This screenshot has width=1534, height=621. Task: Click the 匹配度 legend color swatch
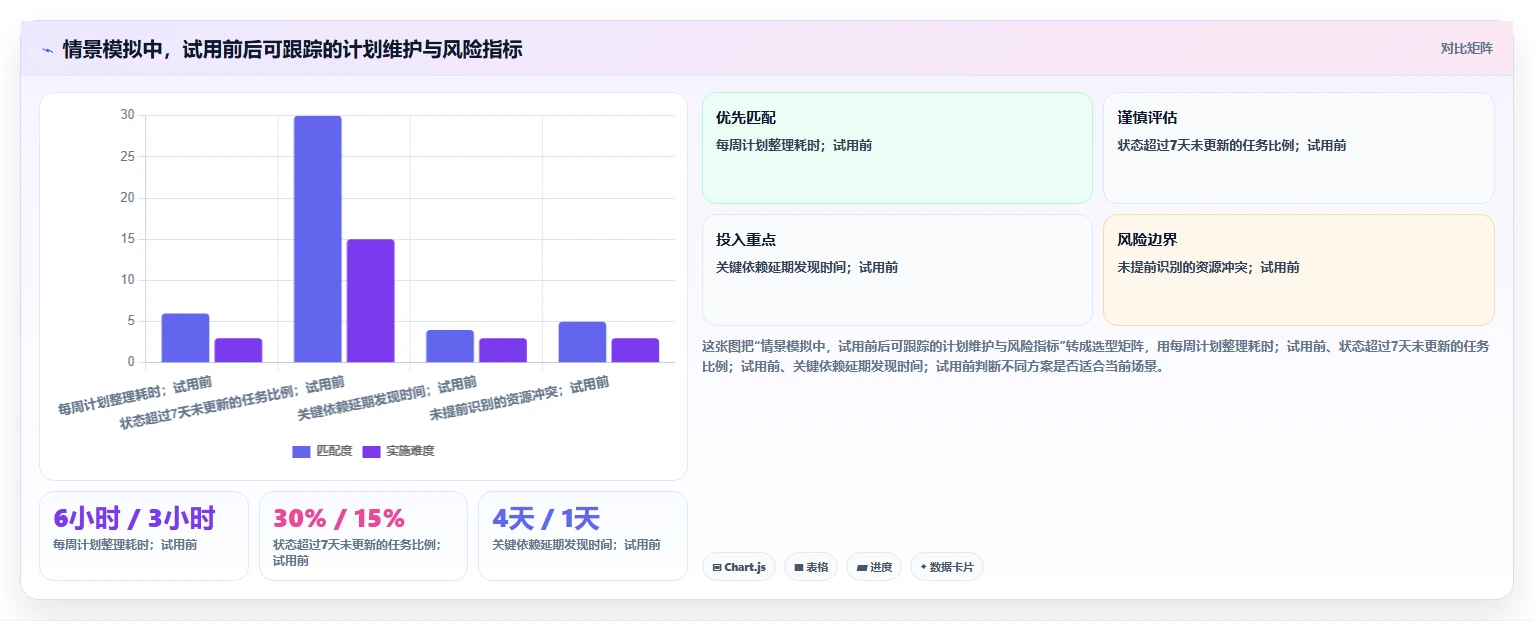(301, 451)
